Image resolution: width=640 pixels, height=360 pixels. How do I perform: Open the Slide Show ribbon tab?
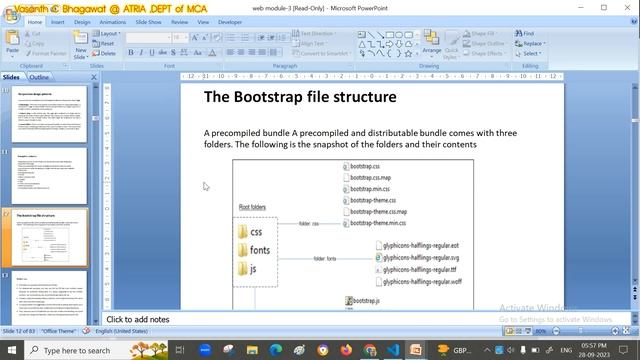coord(149,22)
